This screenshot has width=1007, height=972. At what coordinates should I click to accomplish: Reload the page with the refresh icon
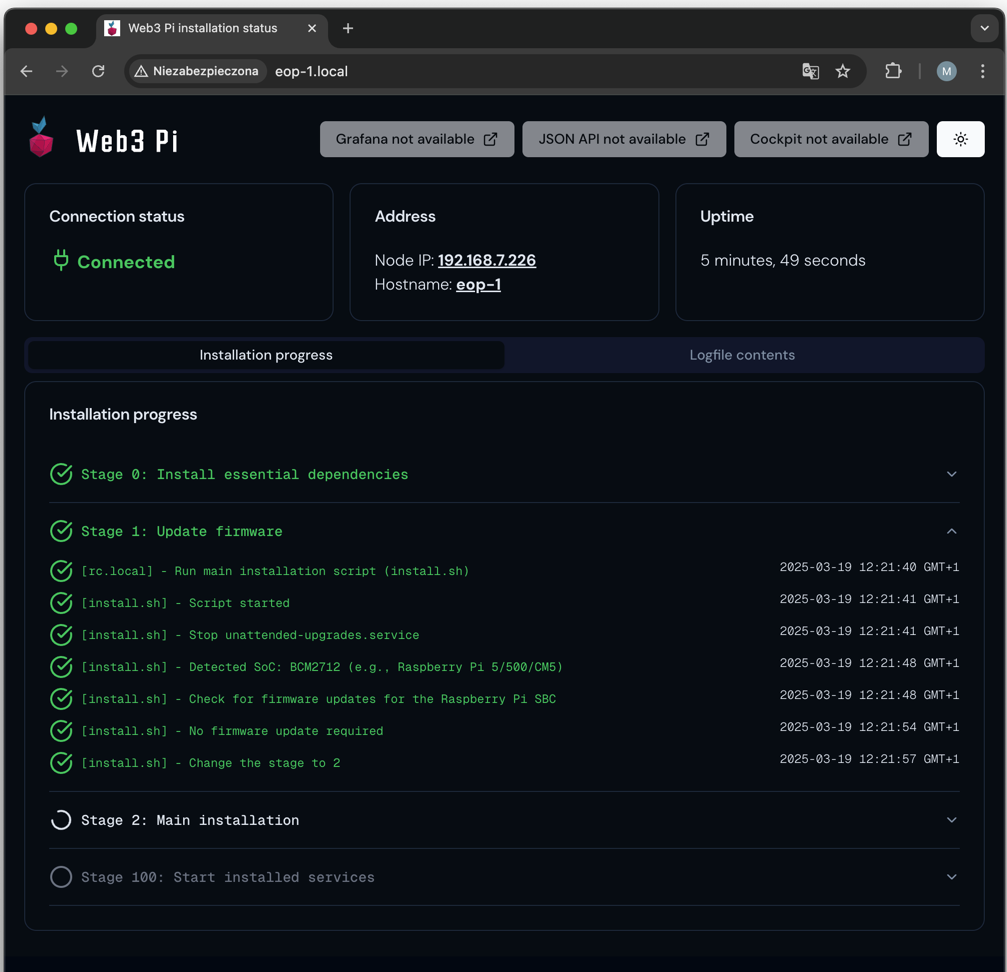click(98, 71)
